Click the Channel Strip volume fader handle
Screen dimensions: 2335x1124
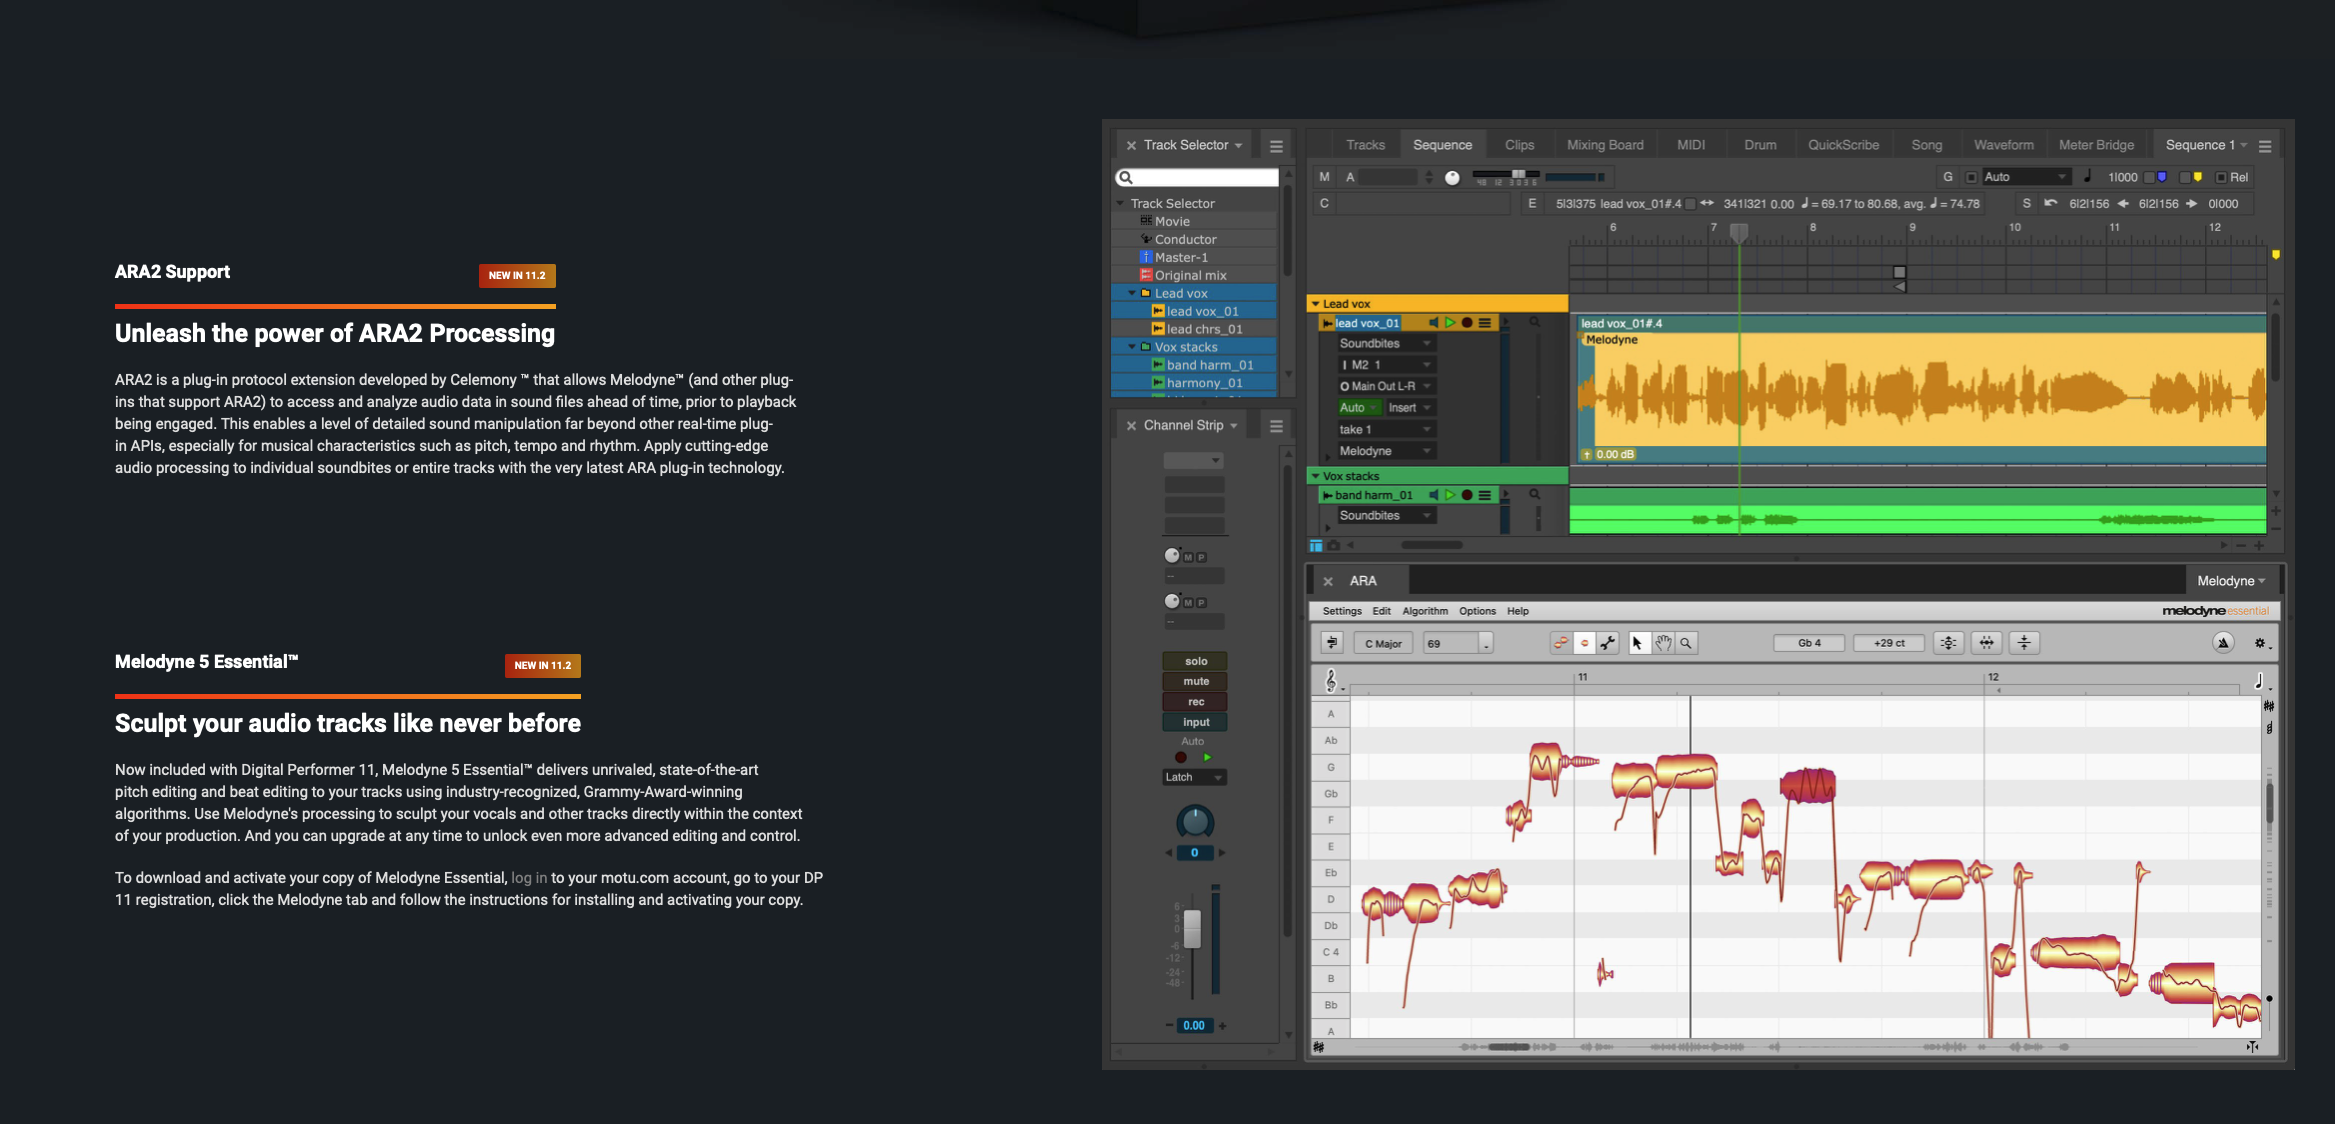click(x=1192, y=929)
